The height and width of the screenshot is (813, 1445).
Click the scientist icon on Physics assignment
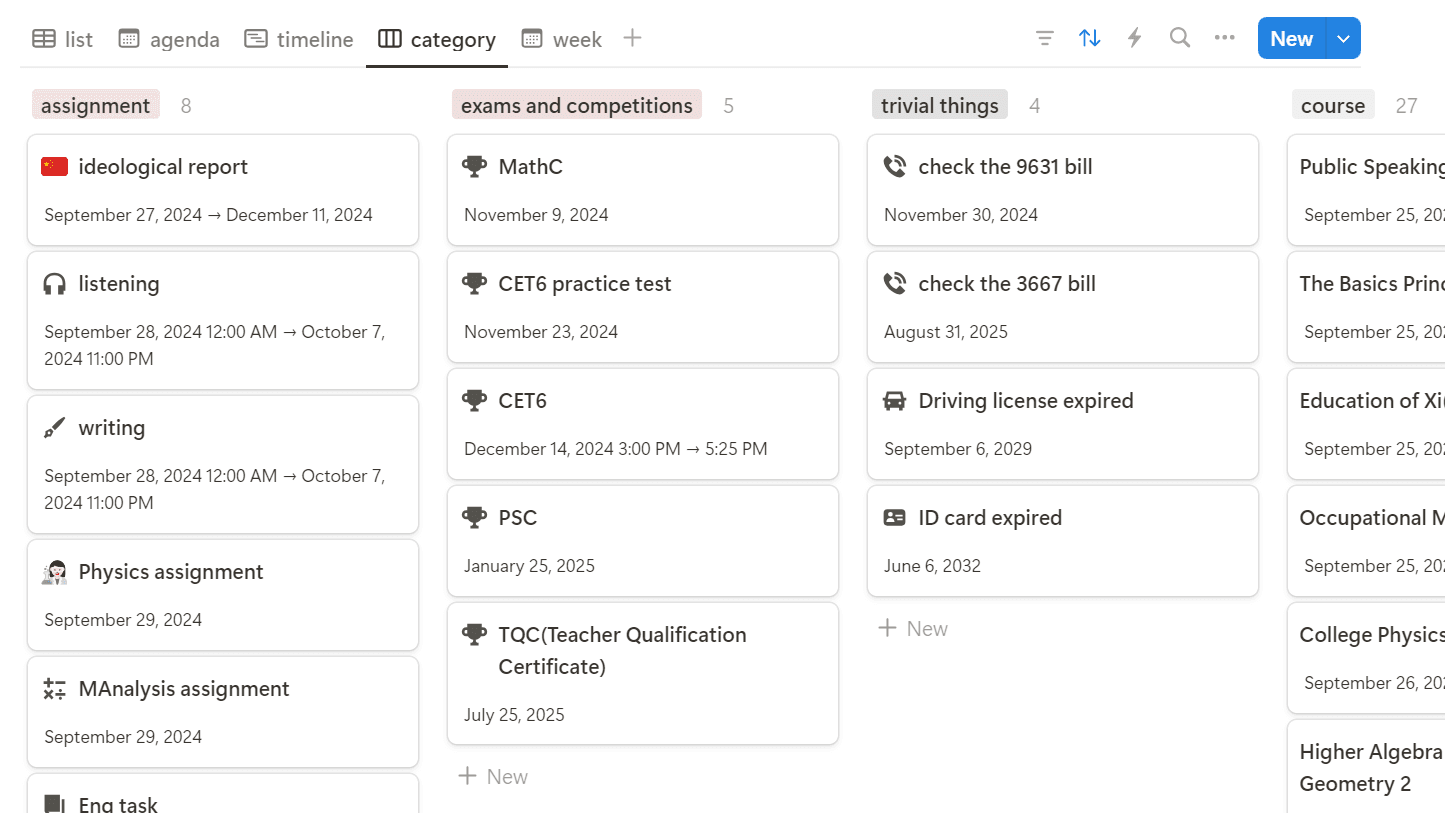pyautogui.click(x=55, y=572)
